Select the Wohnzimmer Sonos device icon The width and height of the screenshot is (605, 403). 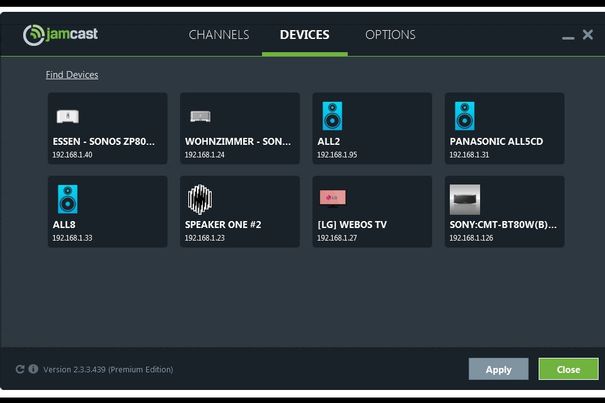(x=200, y=116)
